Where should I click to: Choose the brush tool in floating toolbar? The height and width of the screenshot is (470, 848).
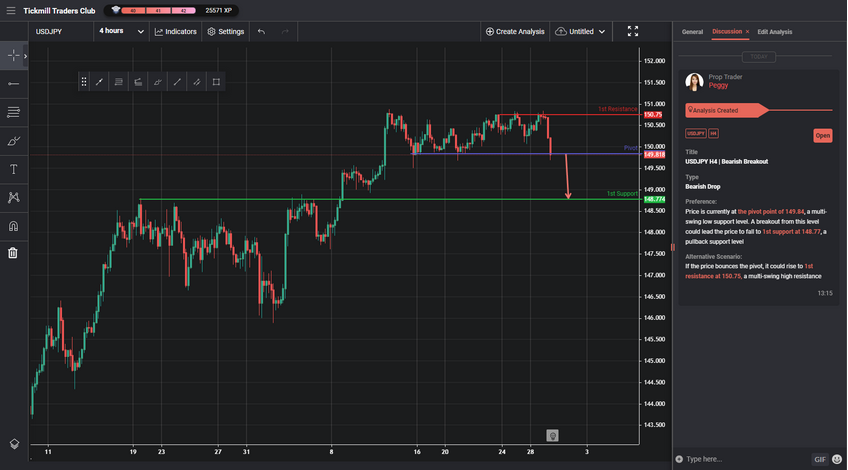(x=157, y=82)
